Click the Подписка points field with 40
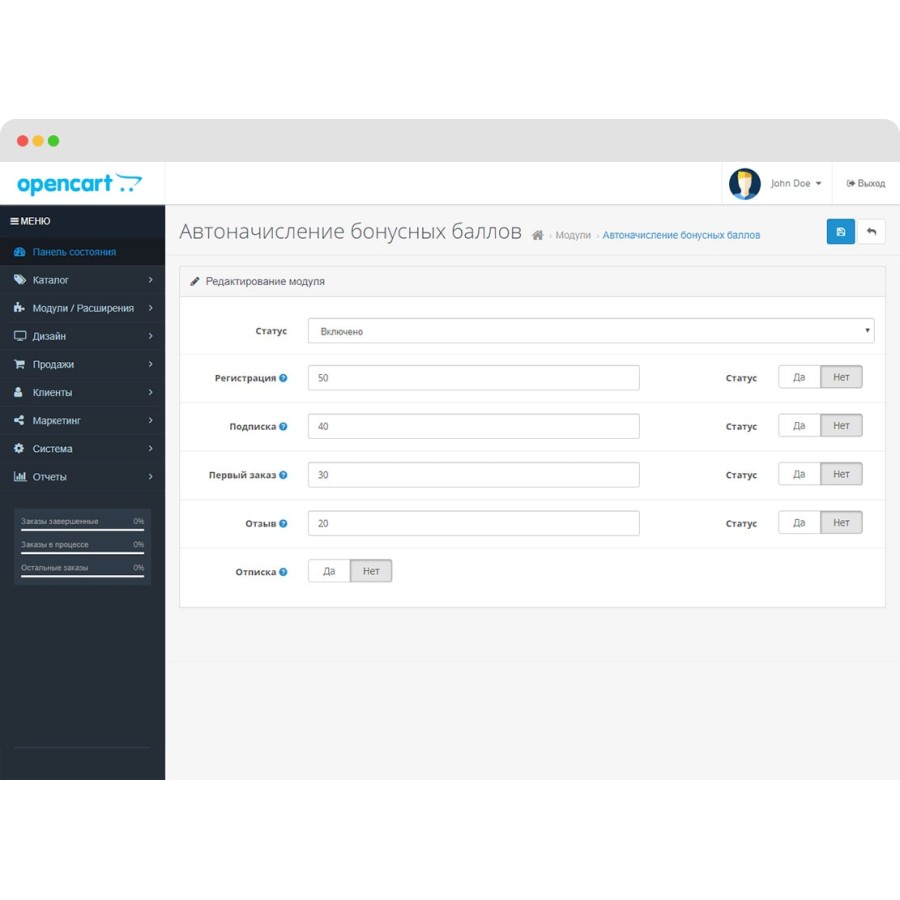The image size is (900, 900). (x=474, y=426)
